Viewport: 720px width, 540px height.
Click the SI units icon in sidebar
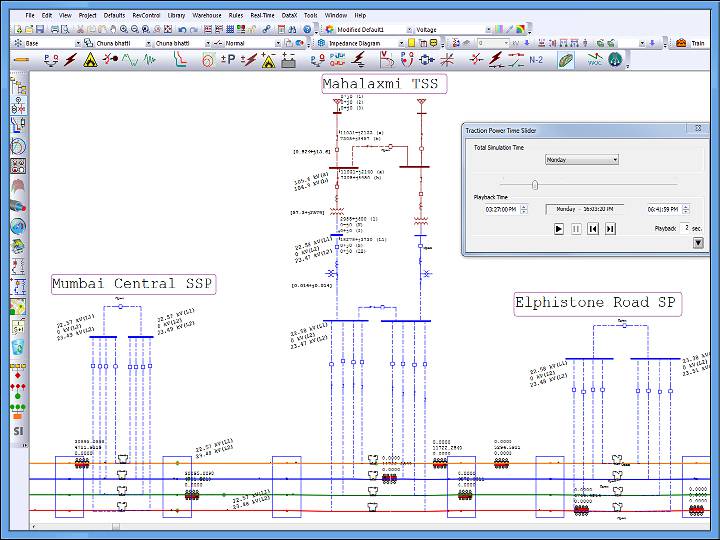click(18, 431)
